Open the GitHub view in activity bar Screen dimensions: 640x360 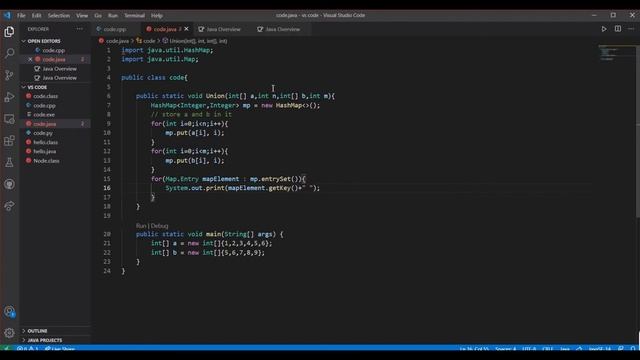click(x=9, y=184)
